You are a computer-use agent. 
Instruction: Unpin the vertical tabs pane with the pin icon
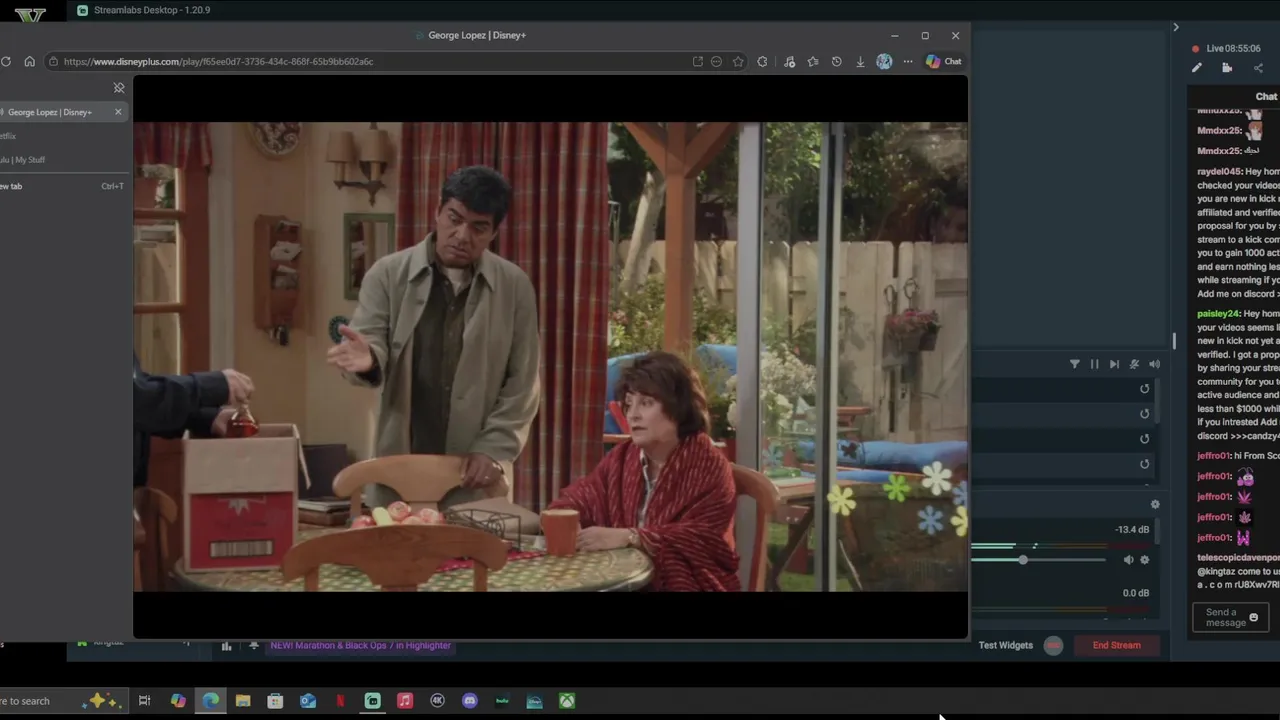[119, 88]
